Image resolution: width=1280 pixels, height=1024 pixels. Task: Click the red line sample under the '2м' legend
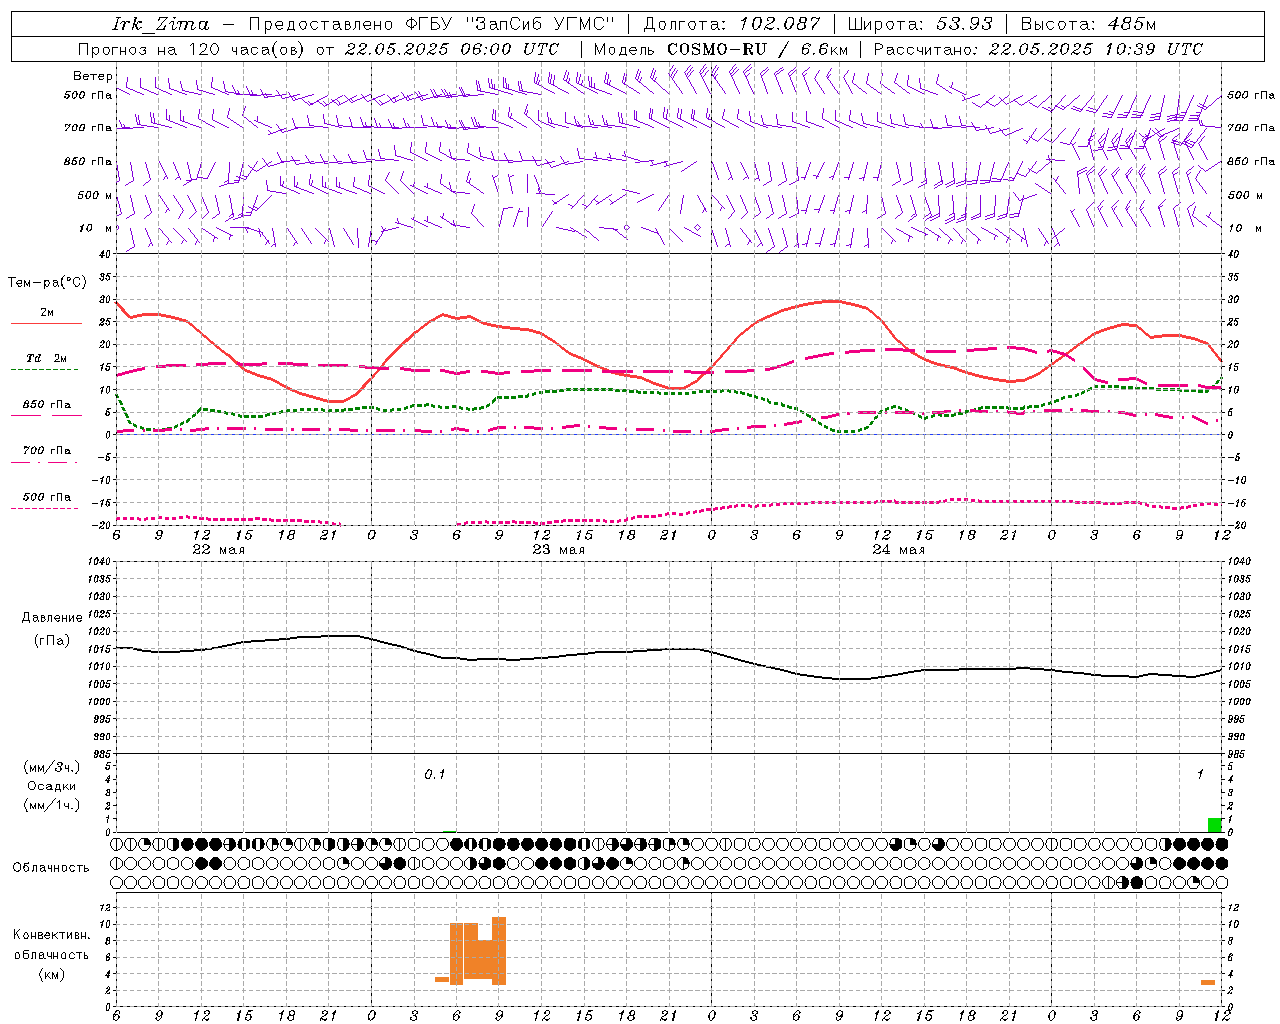(46, 323)
